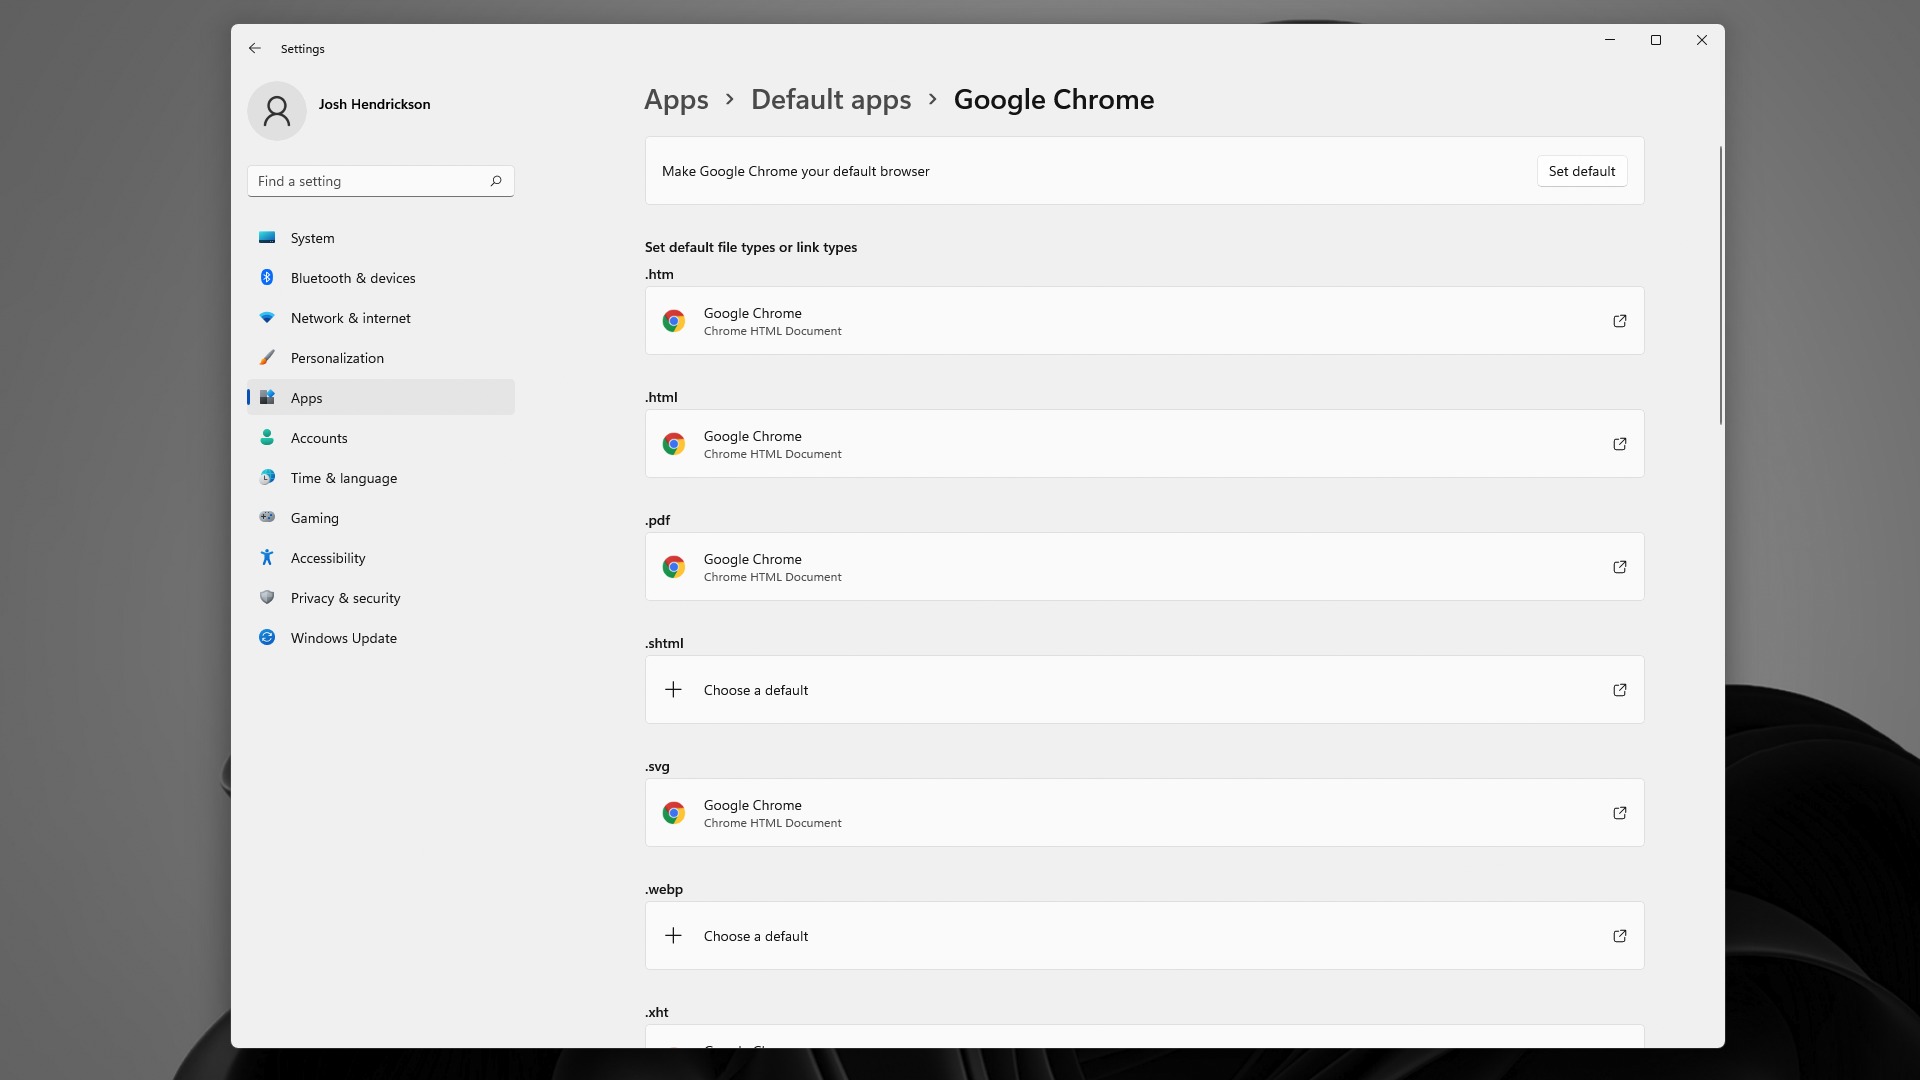Open external link icon for .webp
The height and width of the screenshot is (1080, 1920).
click(1620, 936)
